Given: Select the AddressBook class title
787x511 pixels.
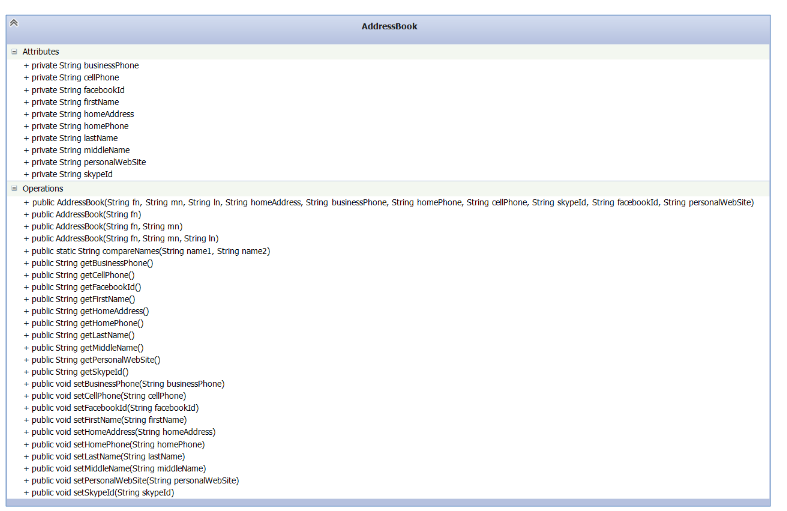Looking at the screenshot, I should [389, 26].
